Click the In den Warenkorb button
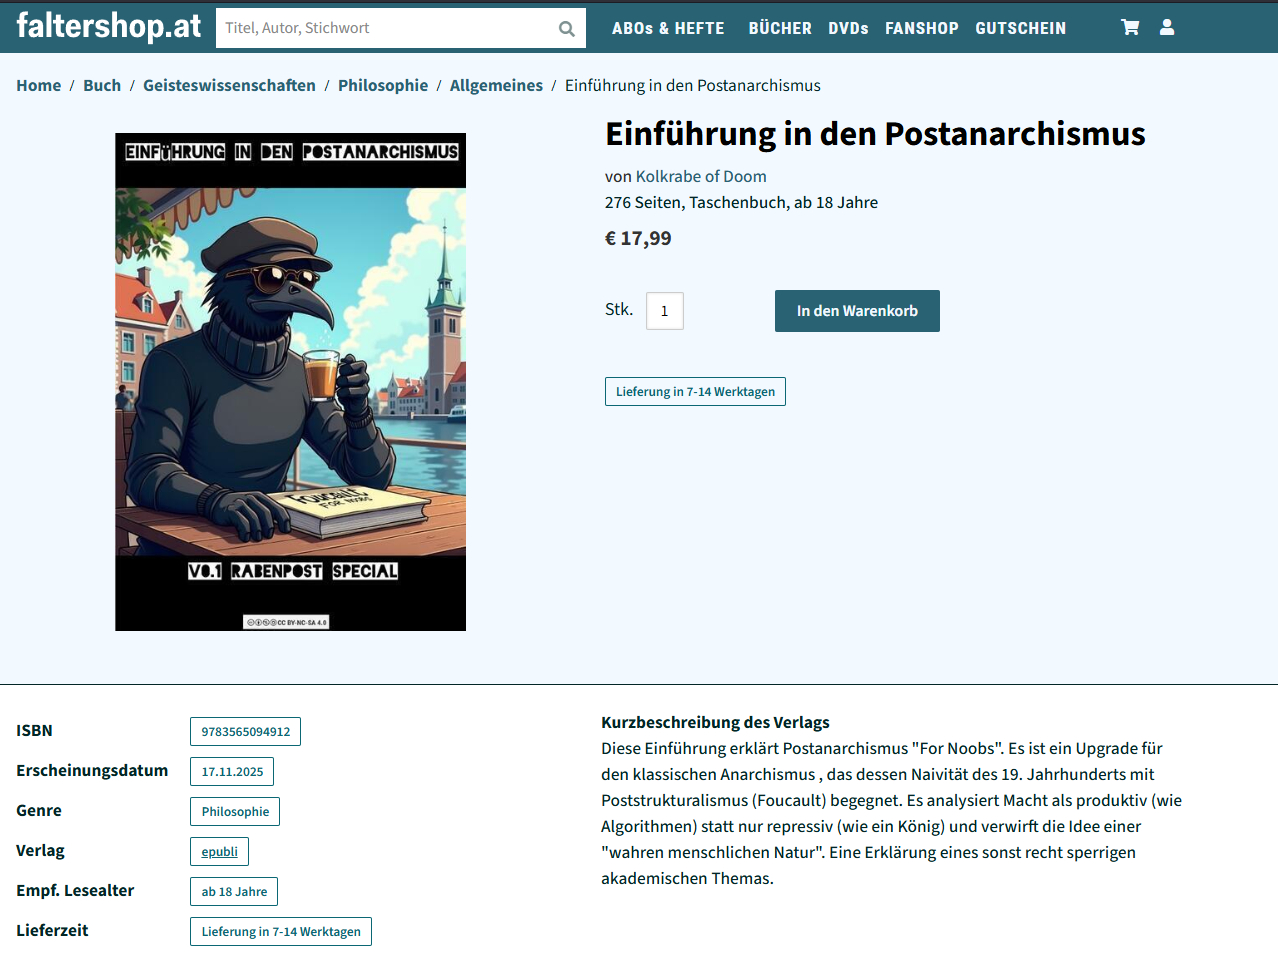The height and width of the screenshot is (968, 1278). 857,311
